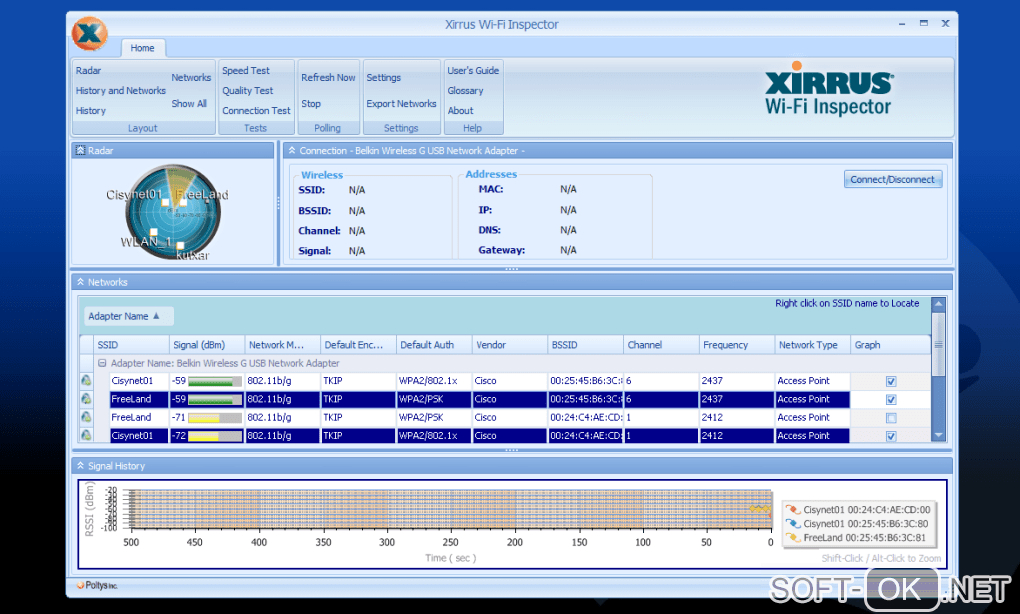Open the About dialog

[x=461, y=111]
